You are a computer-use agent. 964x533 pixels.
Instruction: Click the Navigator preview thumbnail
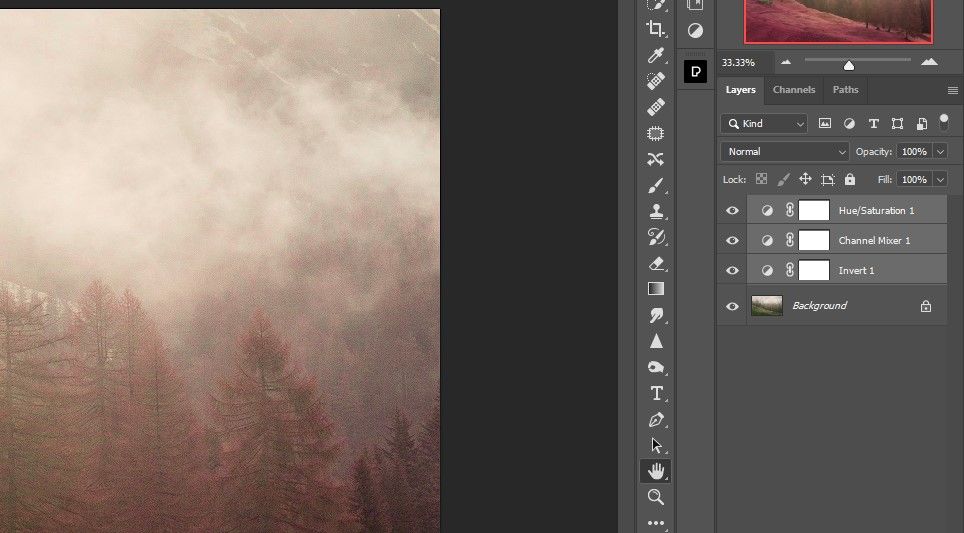(x=838, y=22)
